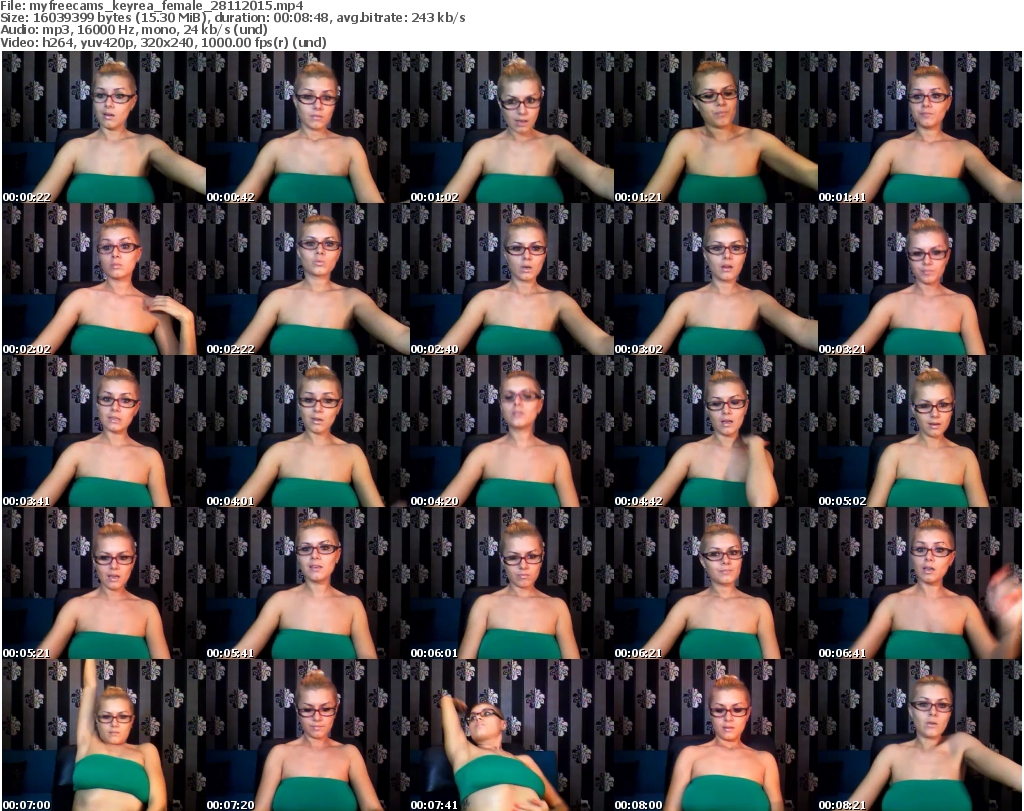Viewport: 1024px width, 811px height.
Task: Click the Audio mp3 info line
Action: [x=134, y=30]
